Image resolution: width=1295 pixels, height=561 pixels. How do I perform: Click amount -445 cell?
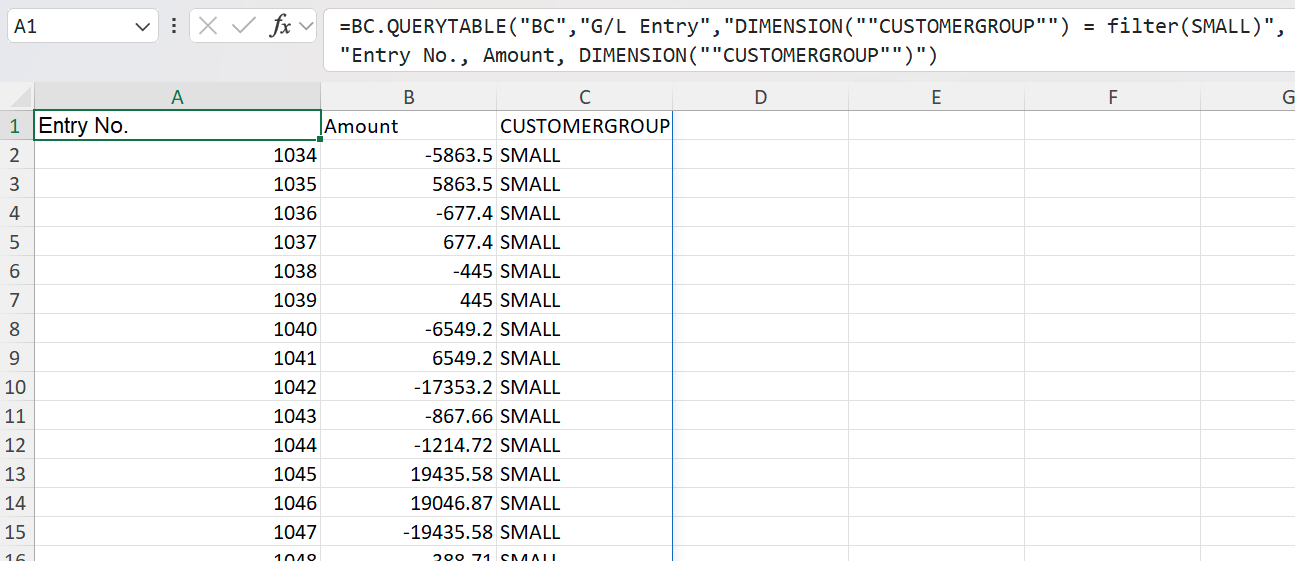point(409,271)
